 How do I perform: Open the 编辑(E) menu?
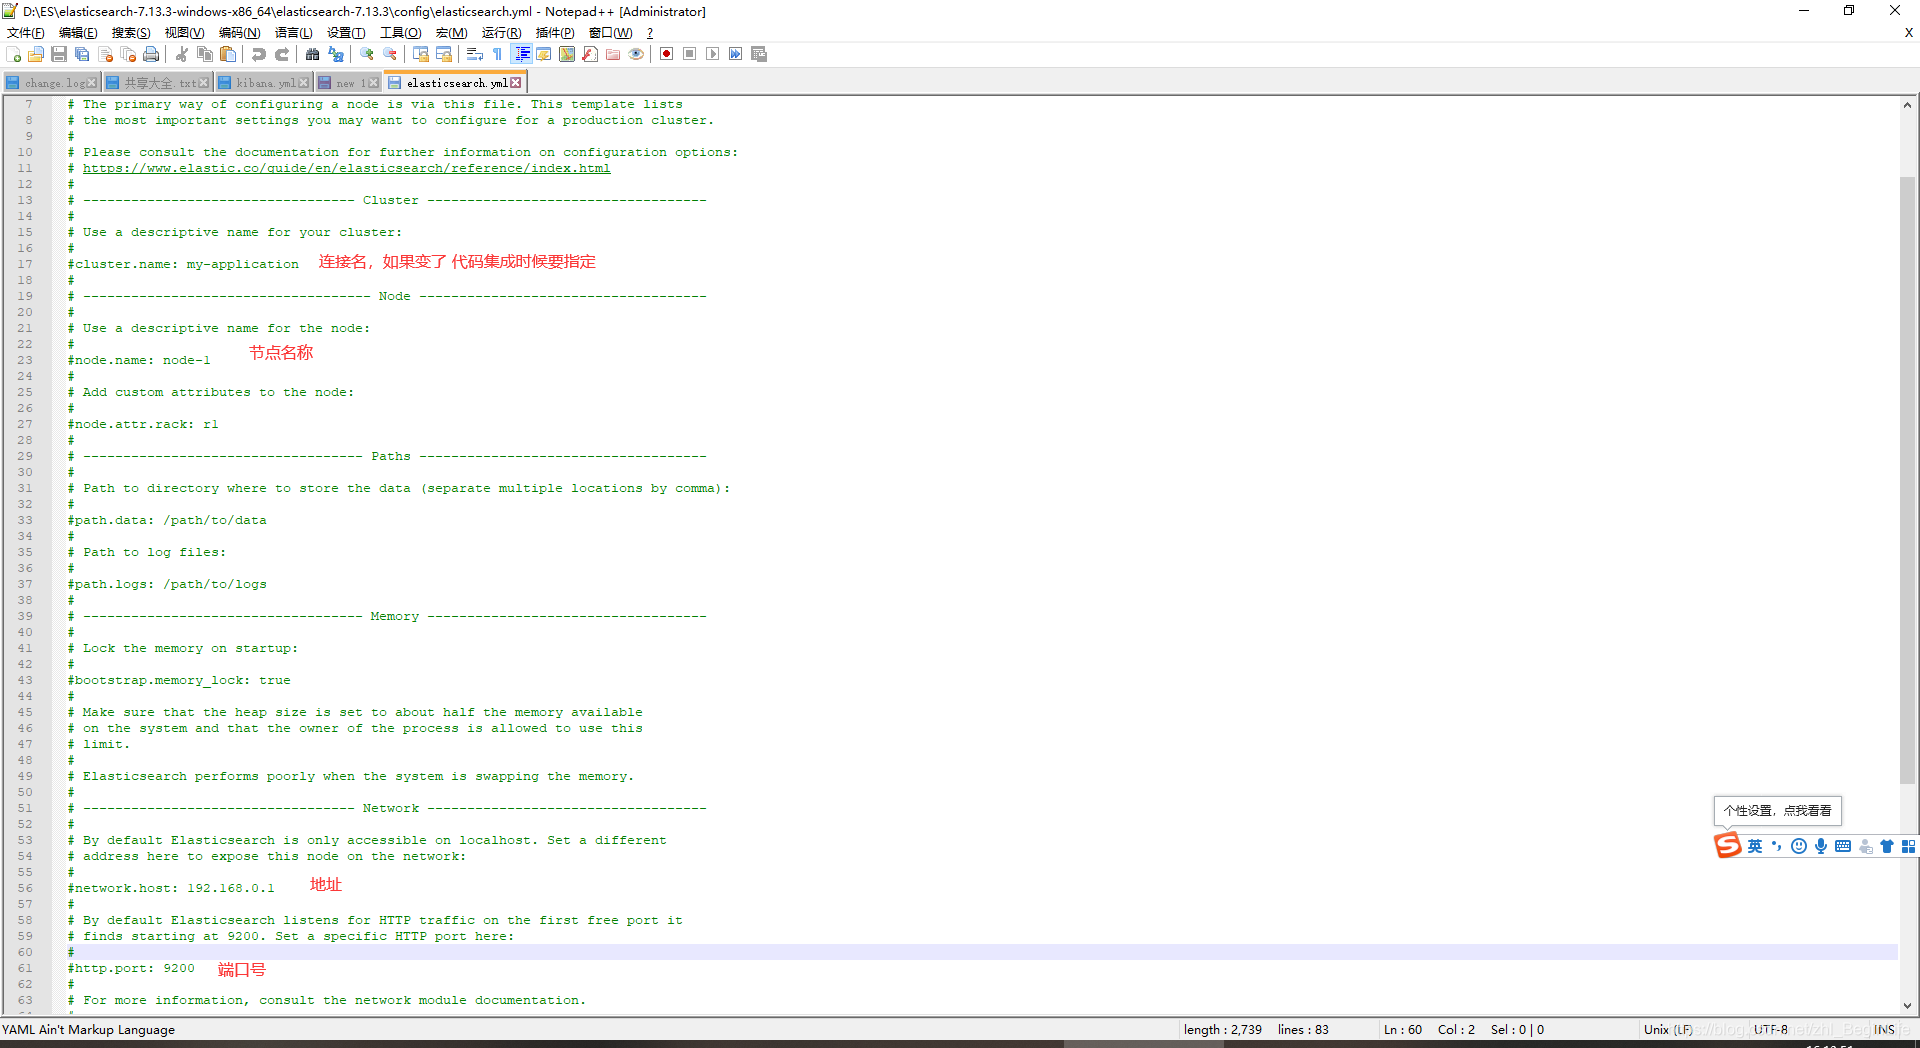78,33
